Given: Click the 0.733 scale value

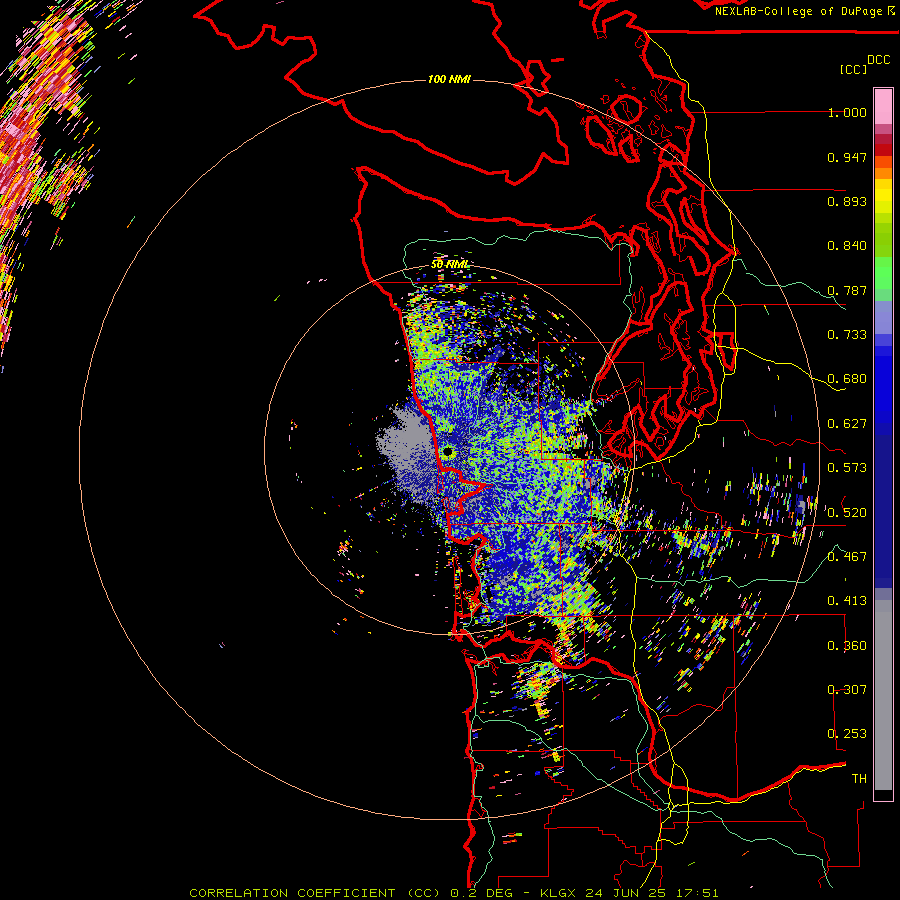Looking at the screenshot, I should pyautogui.click(x=847, y=335).
